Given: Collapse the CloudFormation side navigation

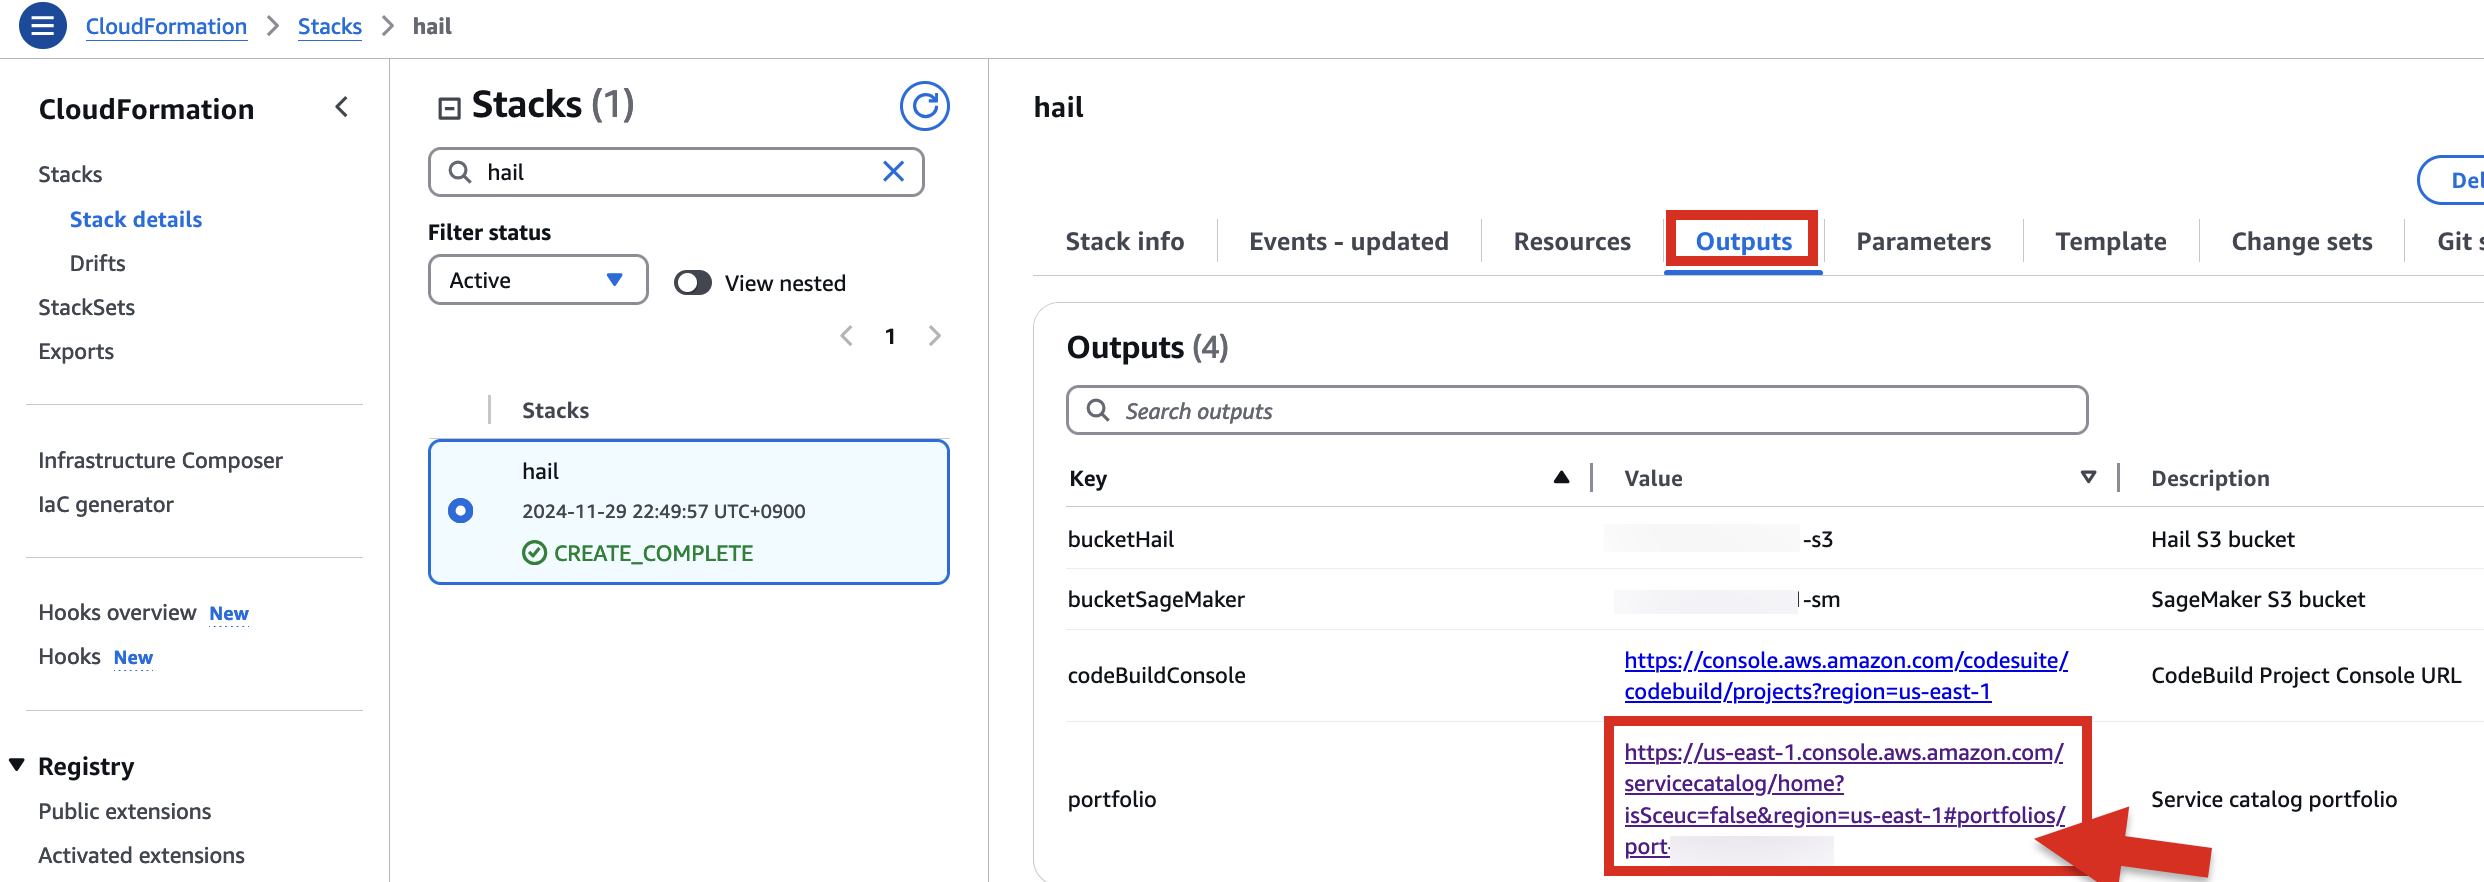Looking at the screenshot, I should pyautogui.click(x=342, y=107).
